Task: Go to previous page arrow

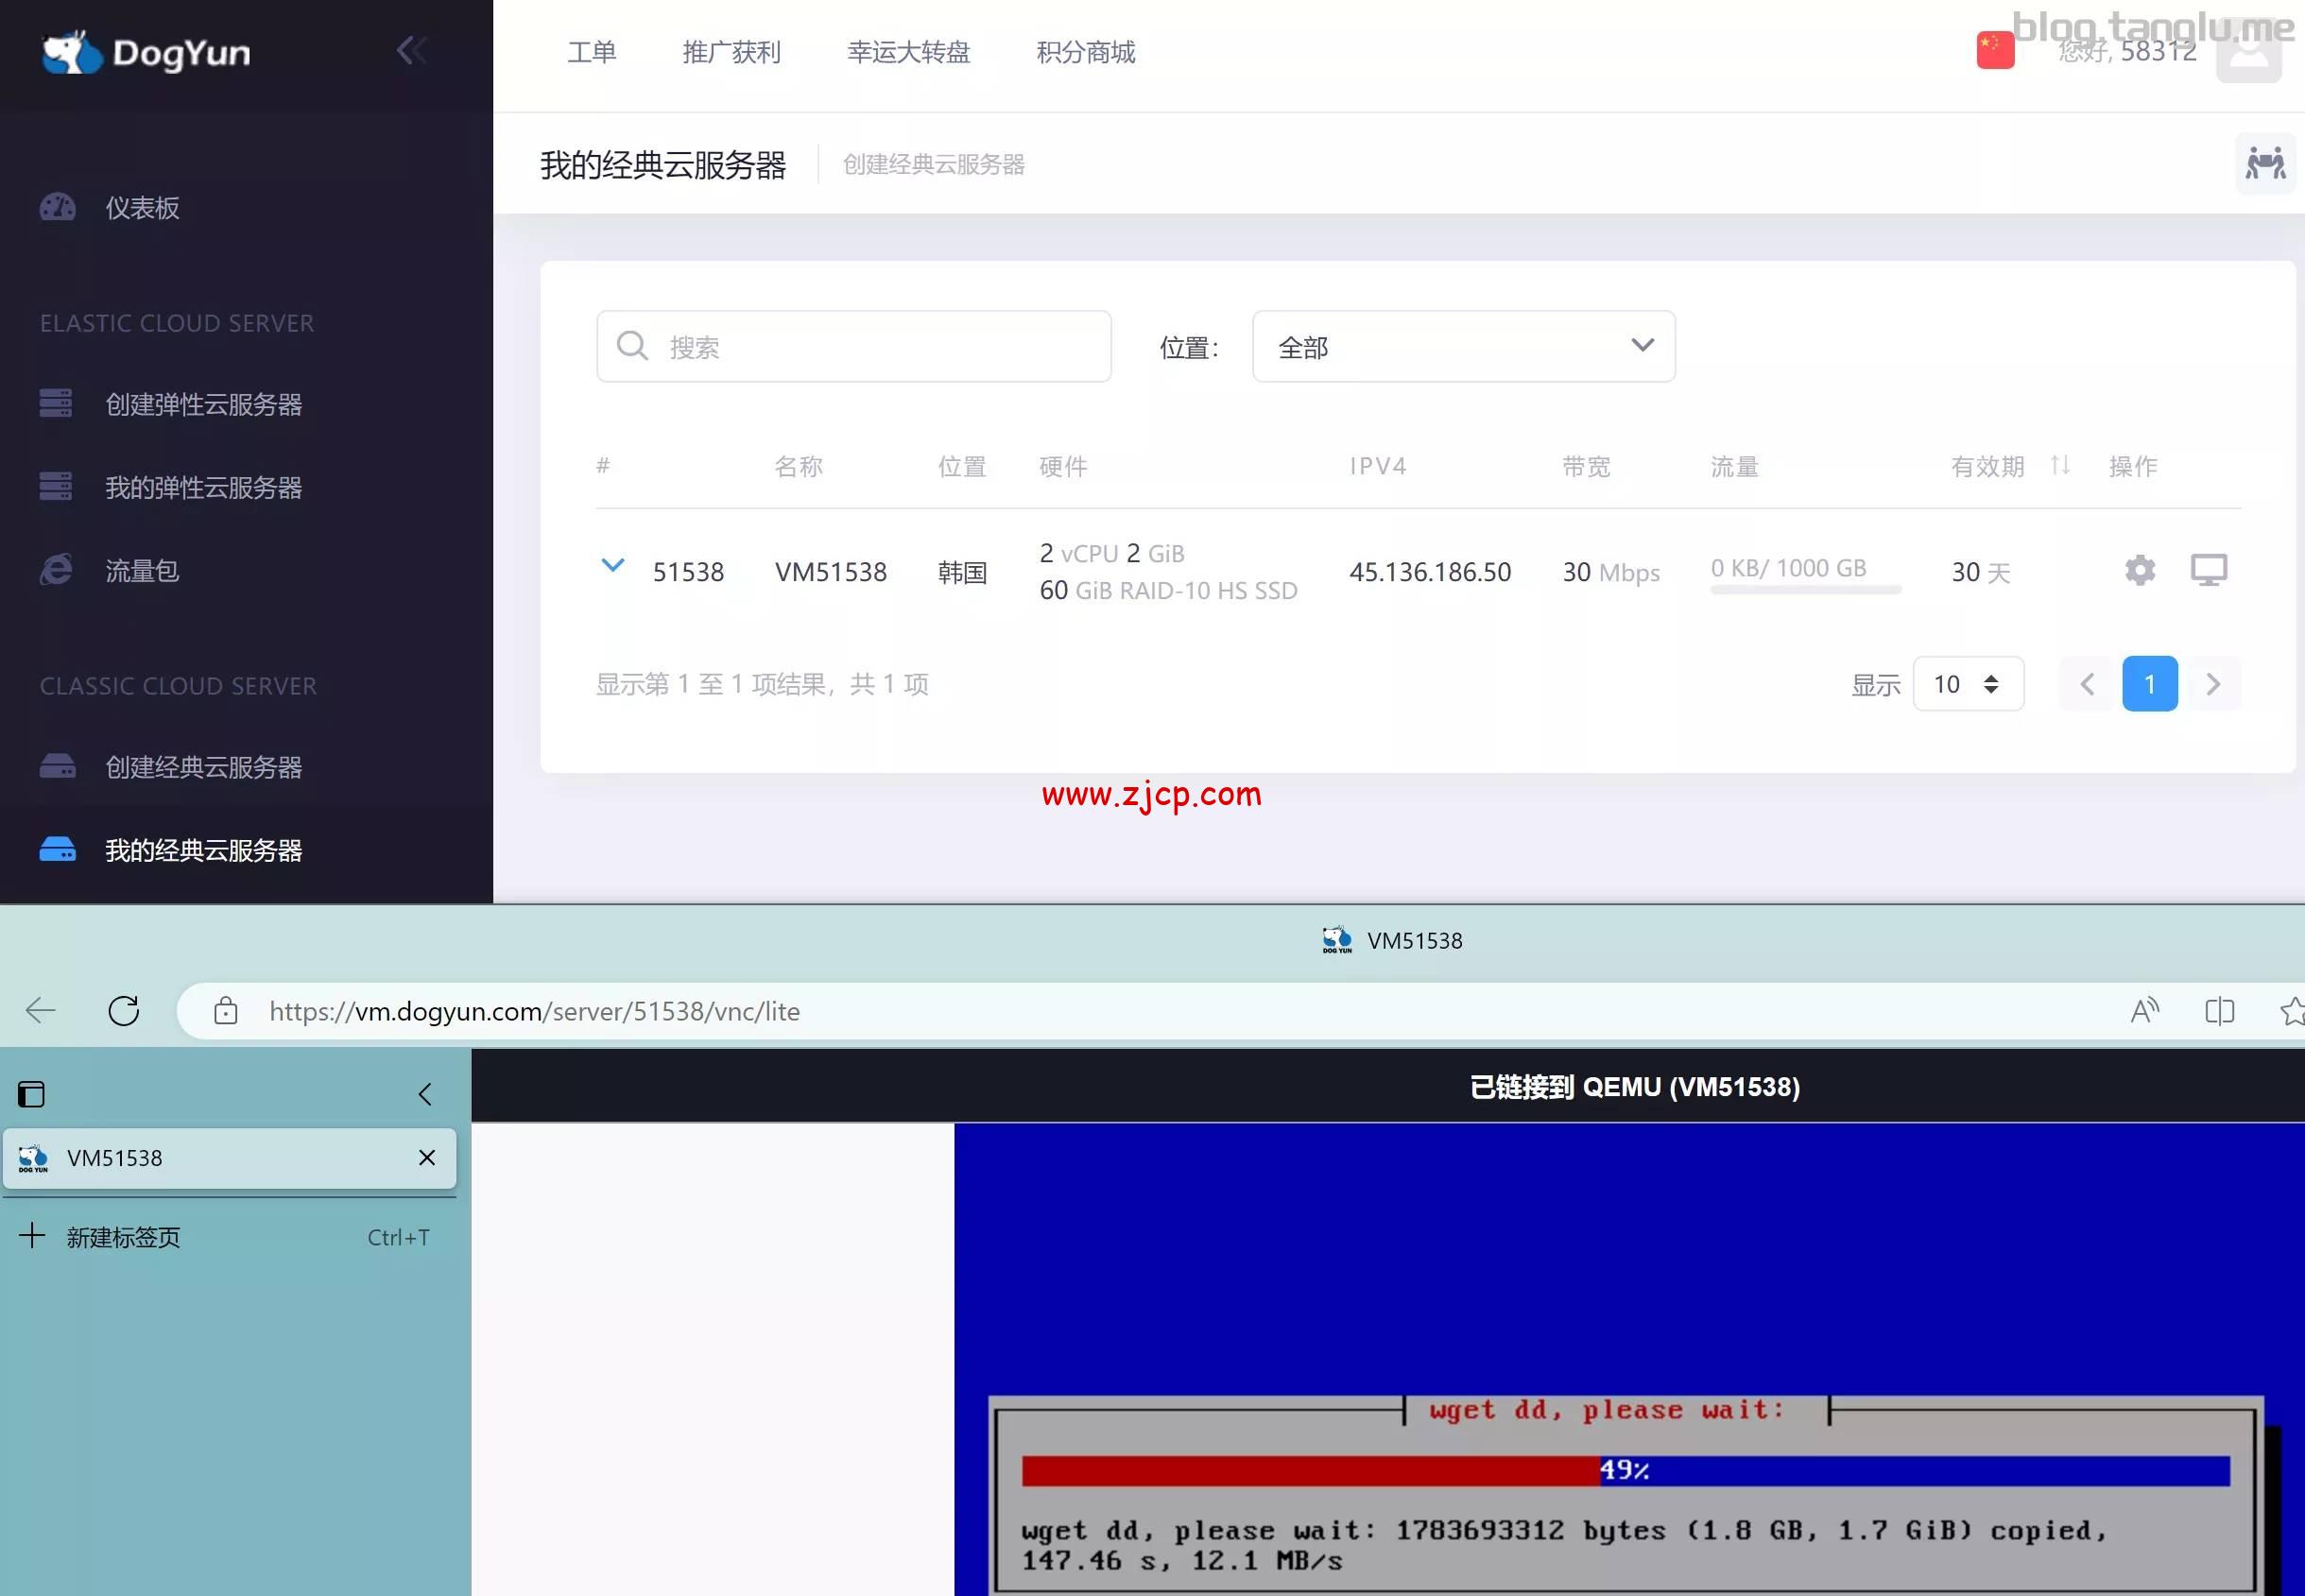Action: pos(2087,684)
